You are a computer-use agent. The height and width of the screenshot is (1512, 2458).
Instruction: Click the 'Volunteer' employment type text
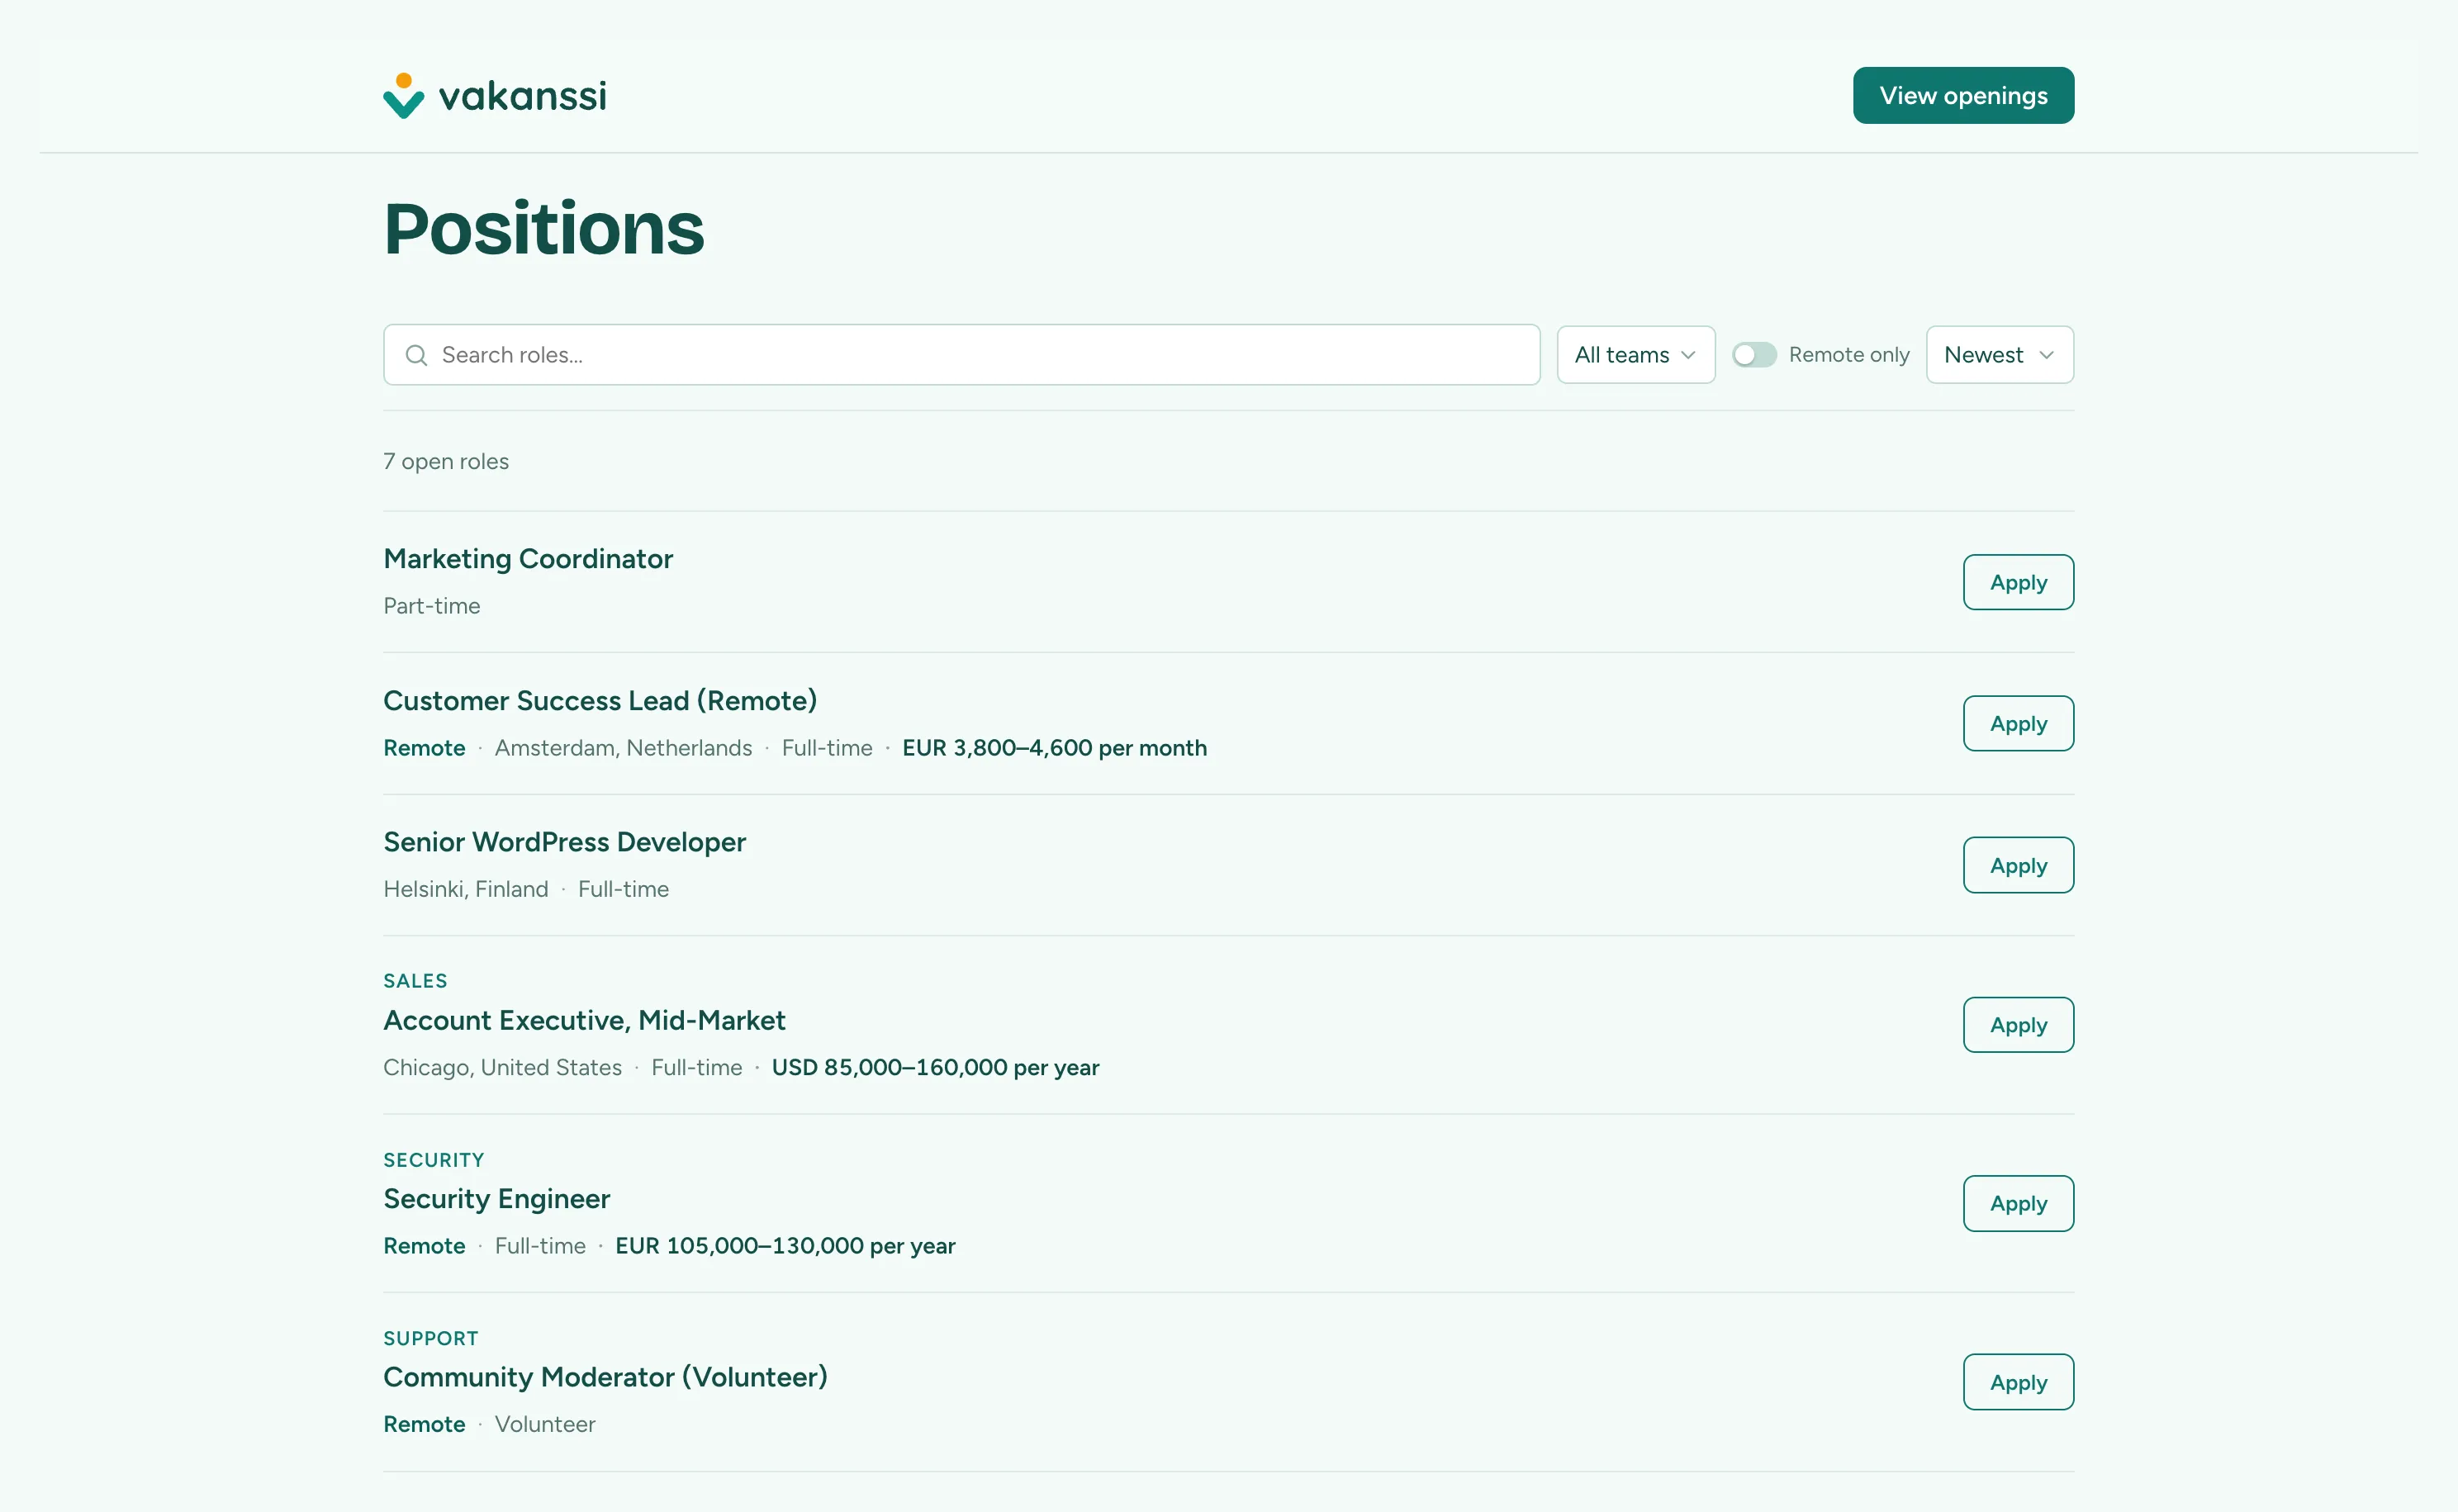[545, 1424]
